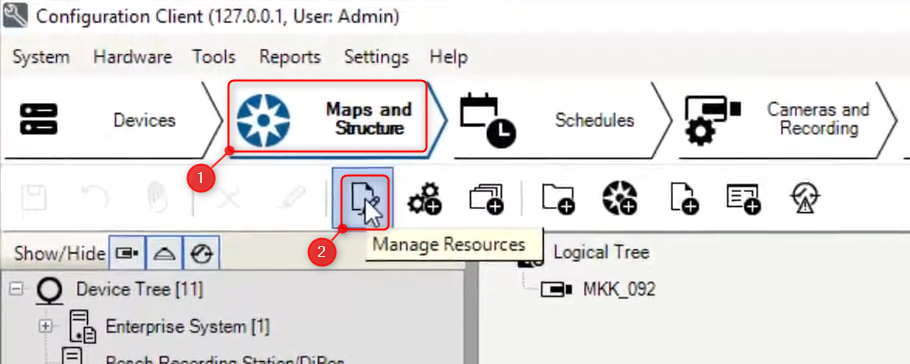Click the compass warning triangle icon
This screenshot has height=364, width=910.
(806, 198)
